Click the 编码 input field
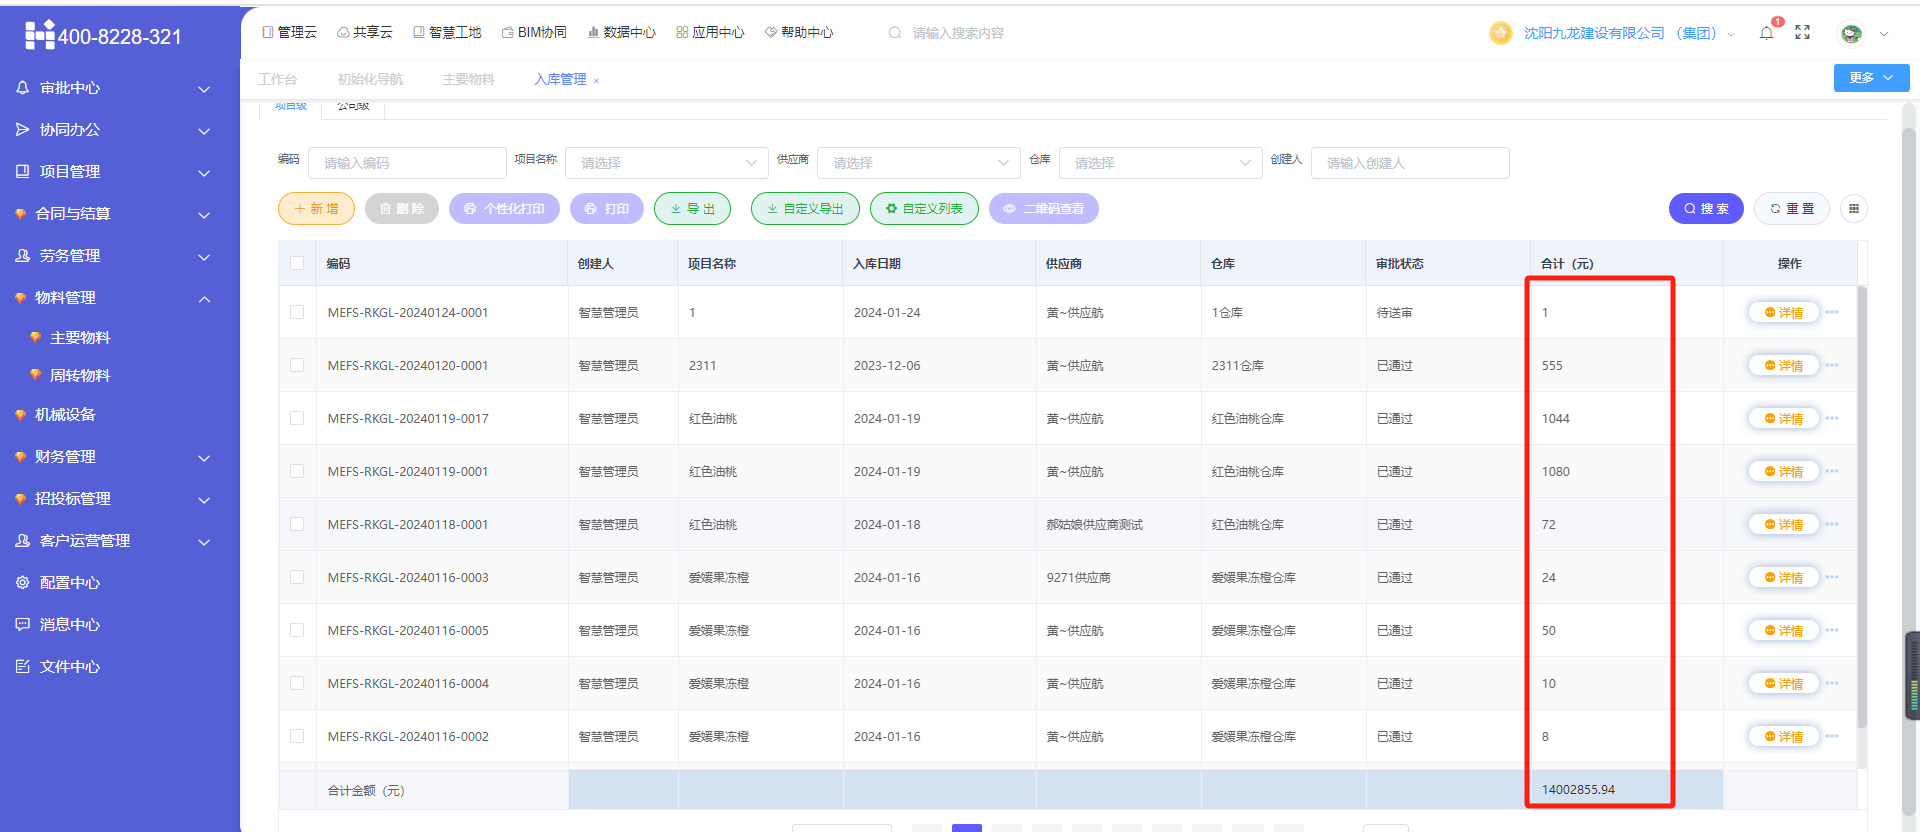This screenshot has height=832, width=1920. tap(407, 163)
